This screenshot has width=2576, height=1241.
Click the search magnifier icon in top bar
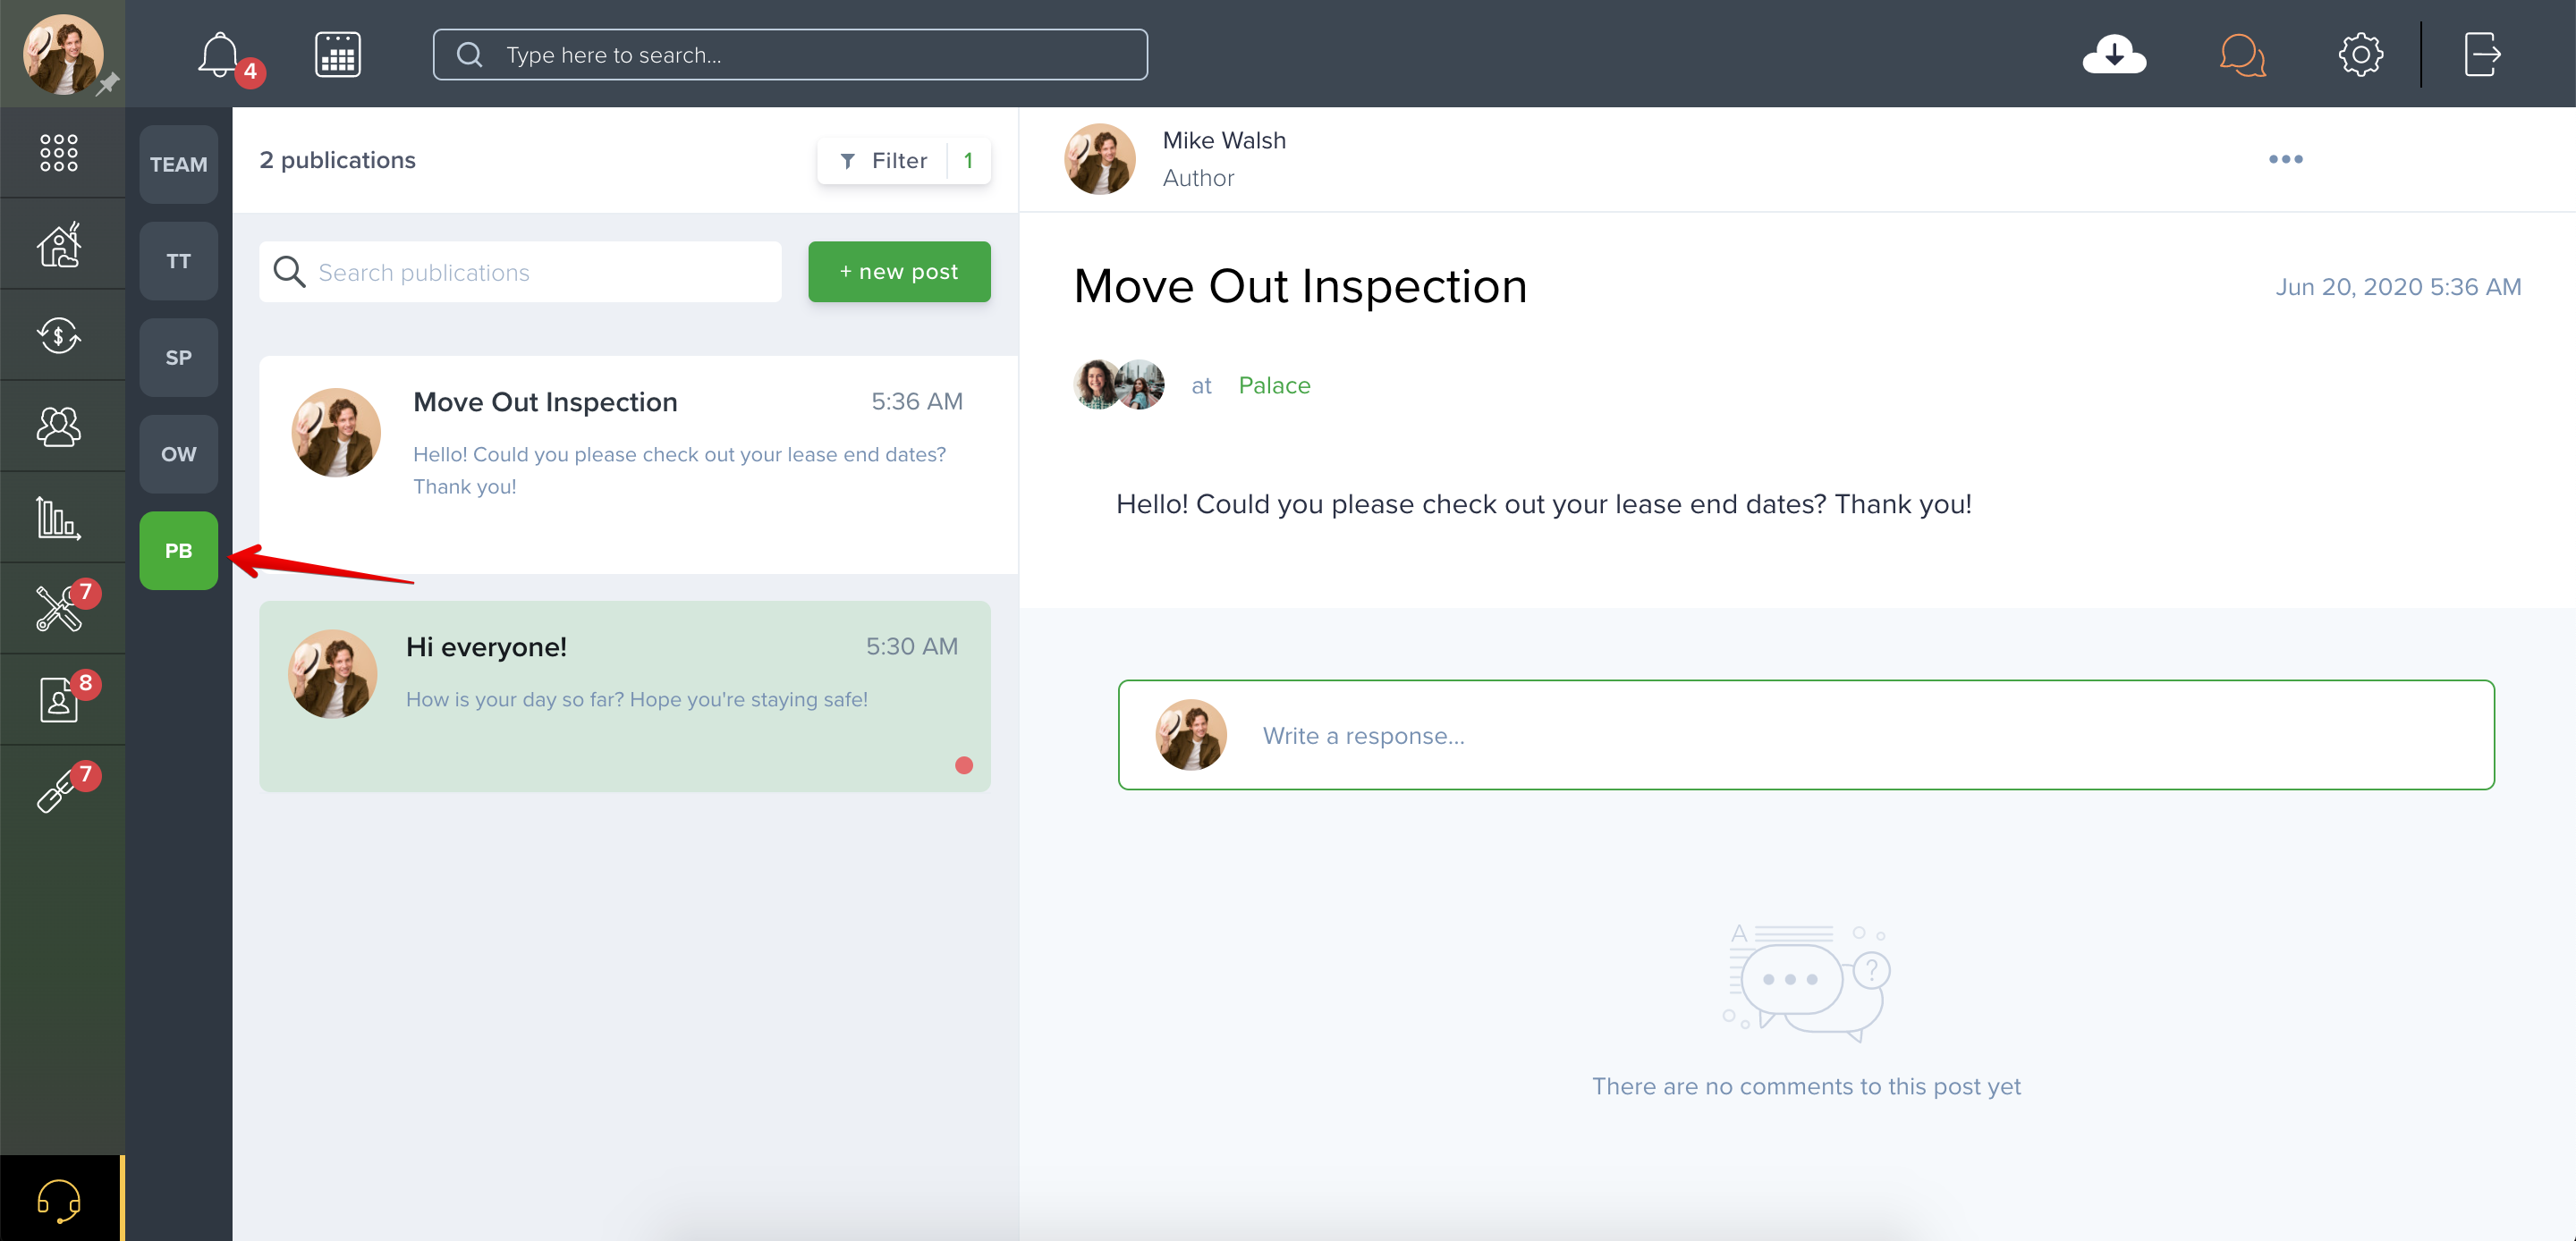[469, 54]
